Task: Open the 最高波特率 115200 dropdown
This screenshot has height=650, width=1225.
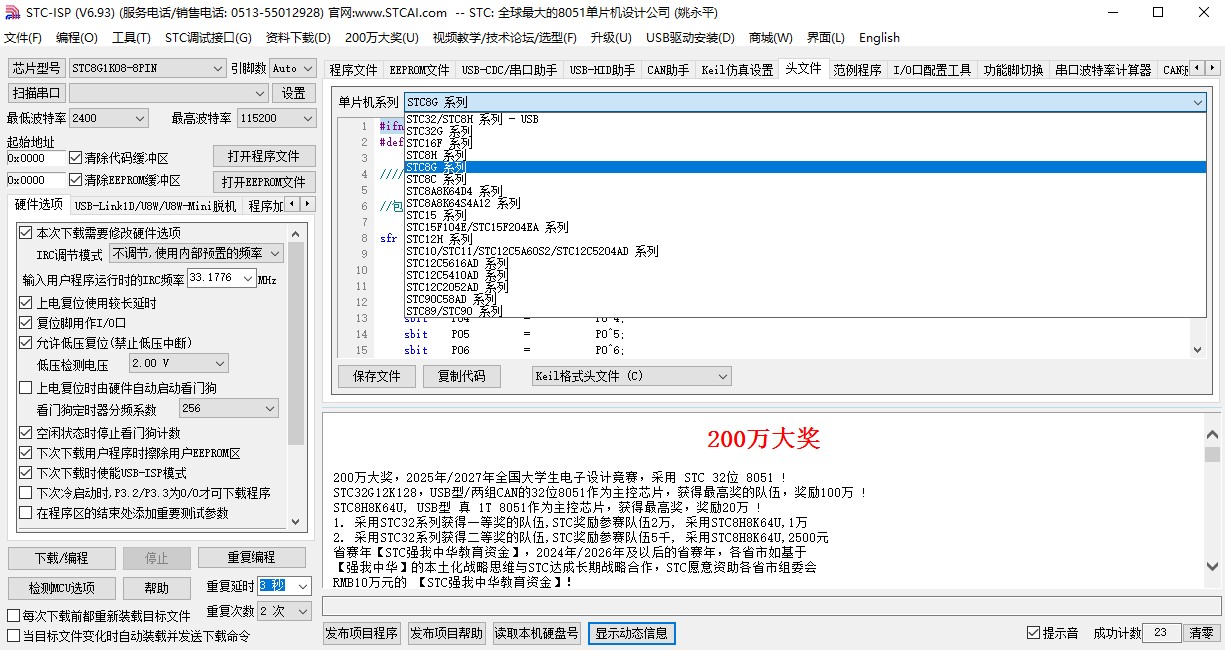Action: coord(276,118)
